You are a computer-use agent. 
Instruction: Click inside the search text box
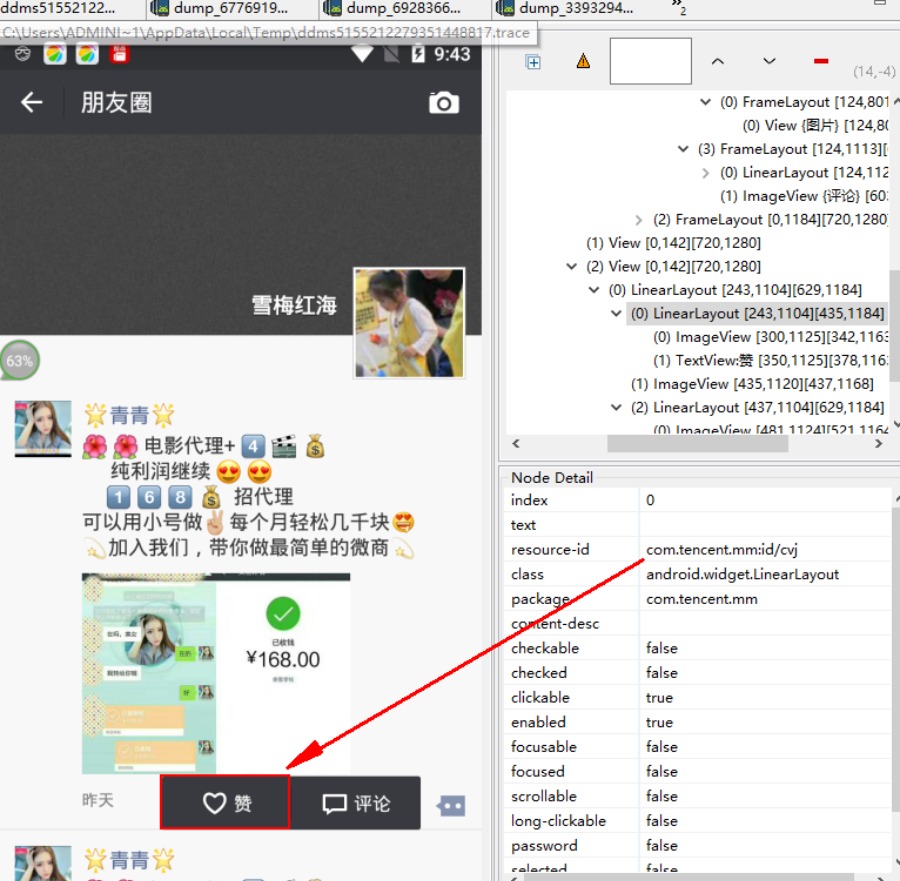(650, 61)
